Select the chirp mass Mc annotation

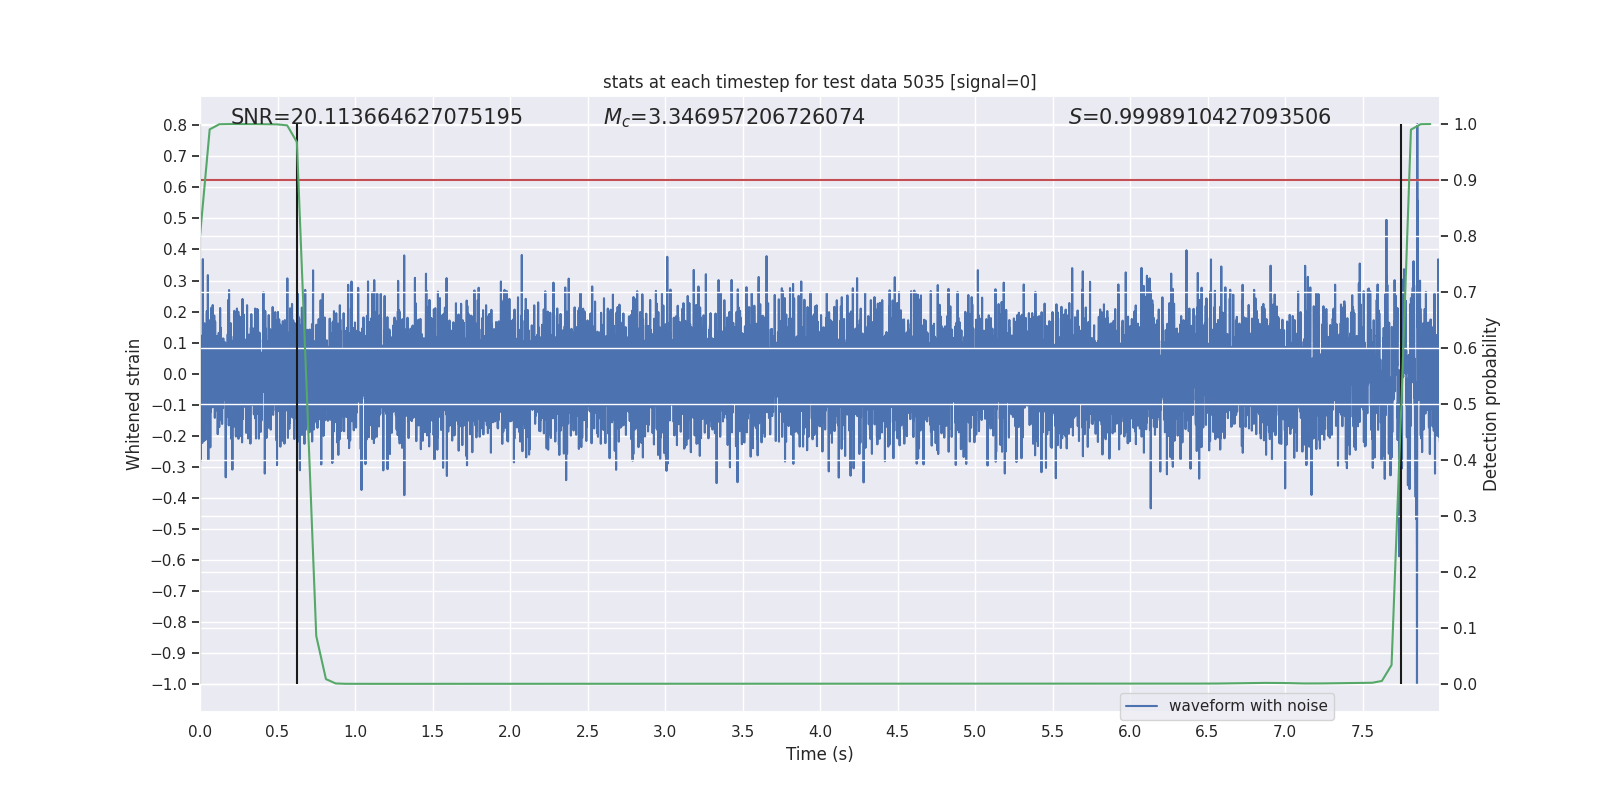coord(734,117)
